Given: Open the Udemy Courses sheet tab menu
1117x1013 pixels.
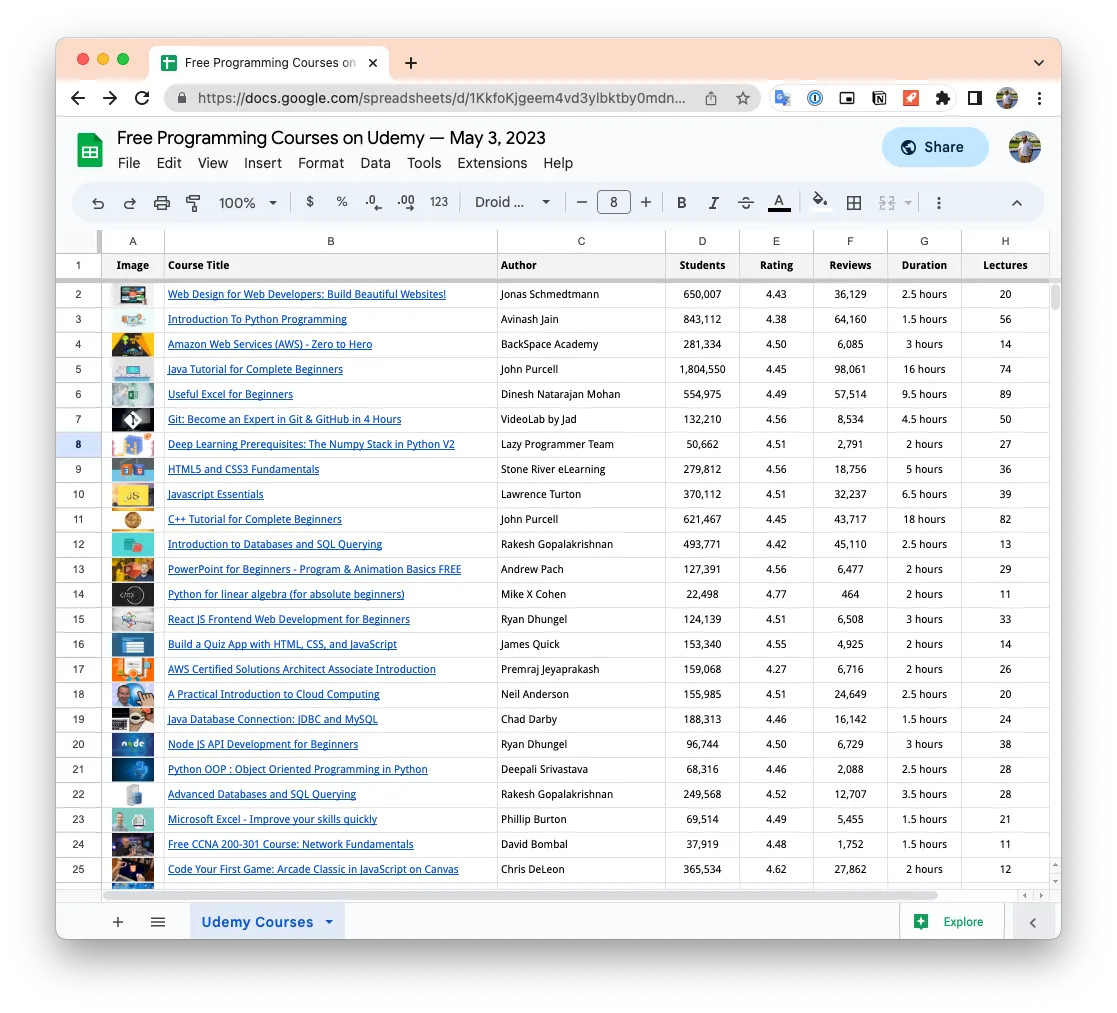Looking at the screenshot, I should point(329,921).
